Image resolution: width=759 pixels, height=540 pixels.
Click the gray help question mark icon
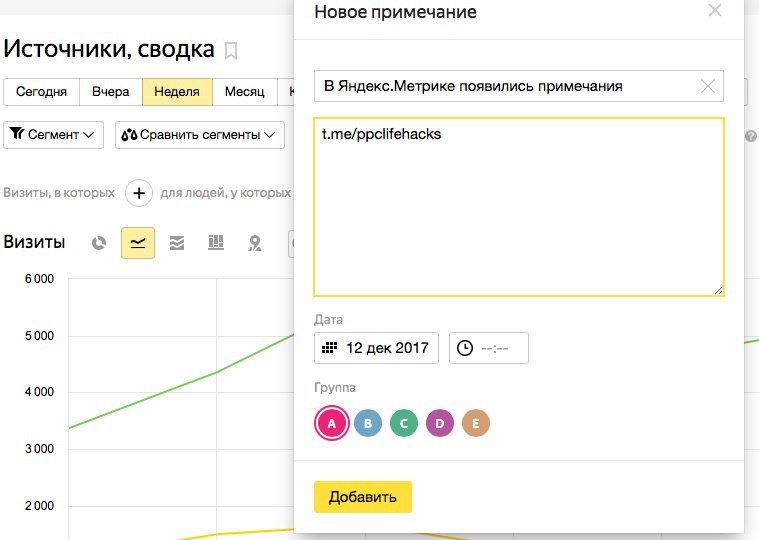[750, 136]
